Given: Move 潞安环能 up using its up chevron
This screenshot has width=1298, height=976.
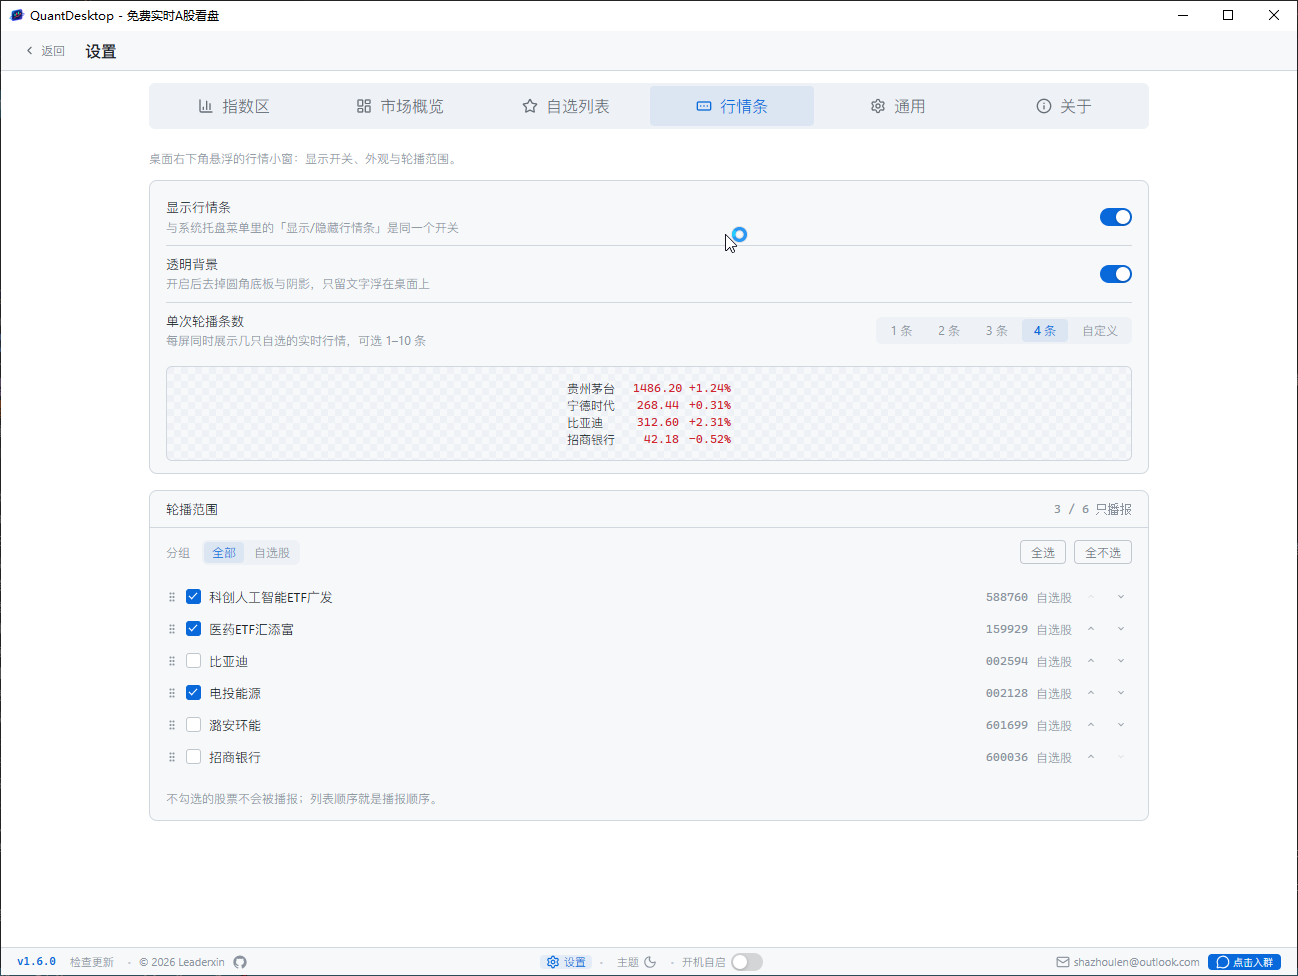Looking at the screenshot, I should [x=1091, y=725].
